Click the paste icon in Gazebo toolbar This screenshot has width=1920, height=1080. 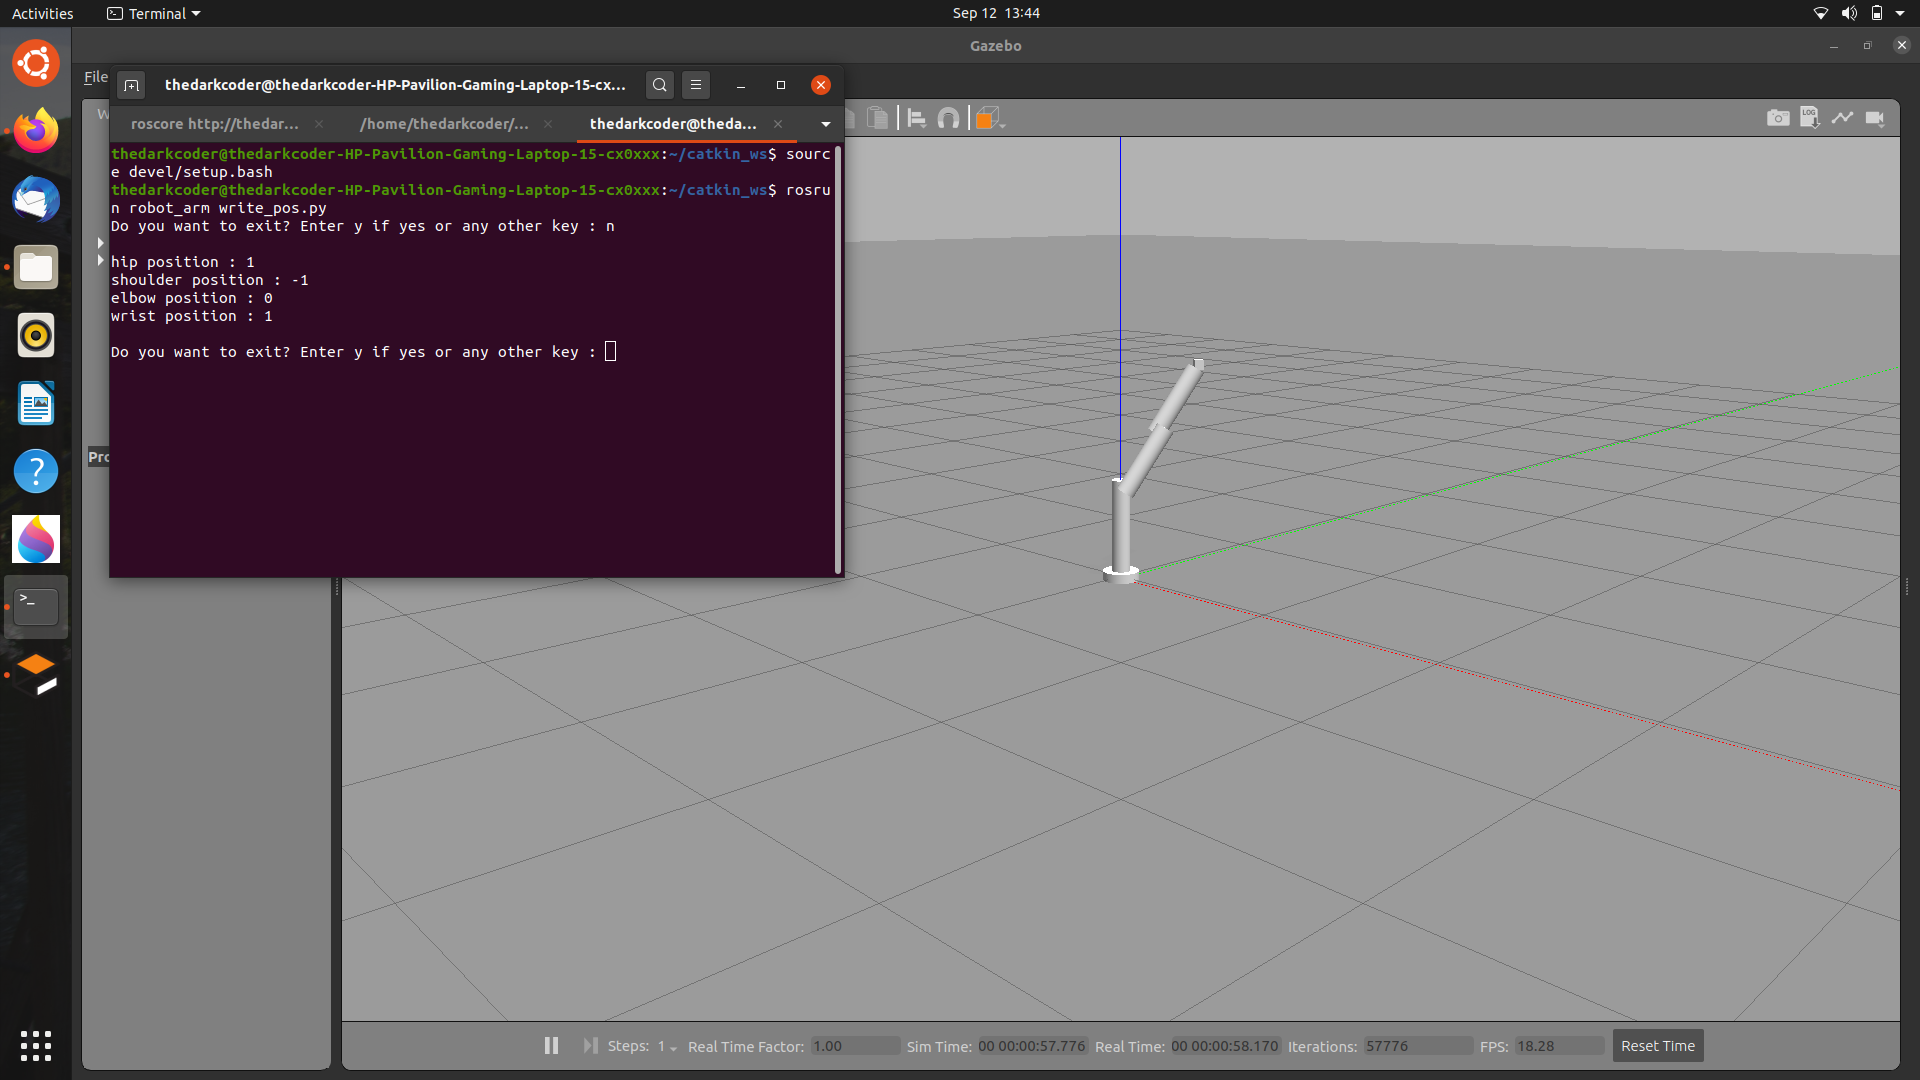pyautogui.click(x=877, y=119)
